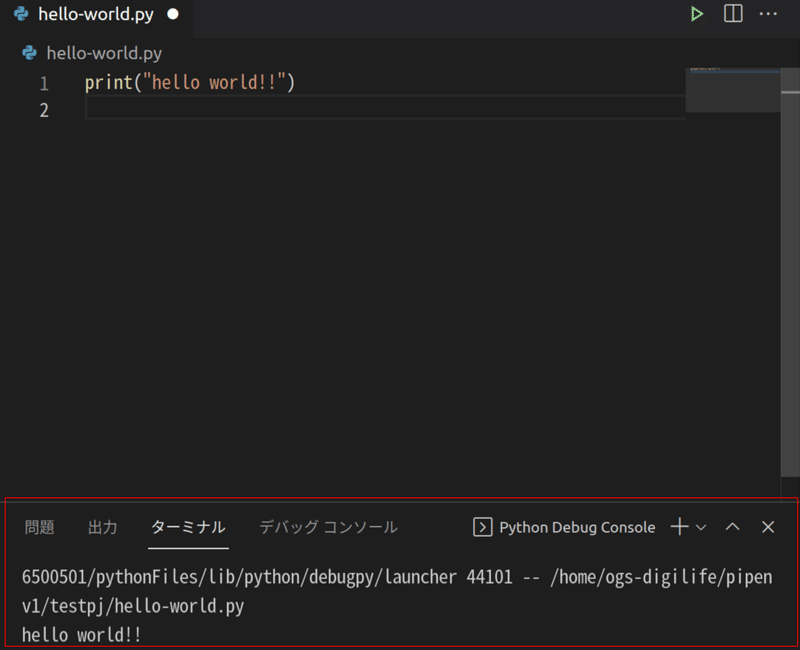This screenshot has width=800, height=650.
Task: Click the Python icon on the editor tab
Action: (x=20, y=16)
